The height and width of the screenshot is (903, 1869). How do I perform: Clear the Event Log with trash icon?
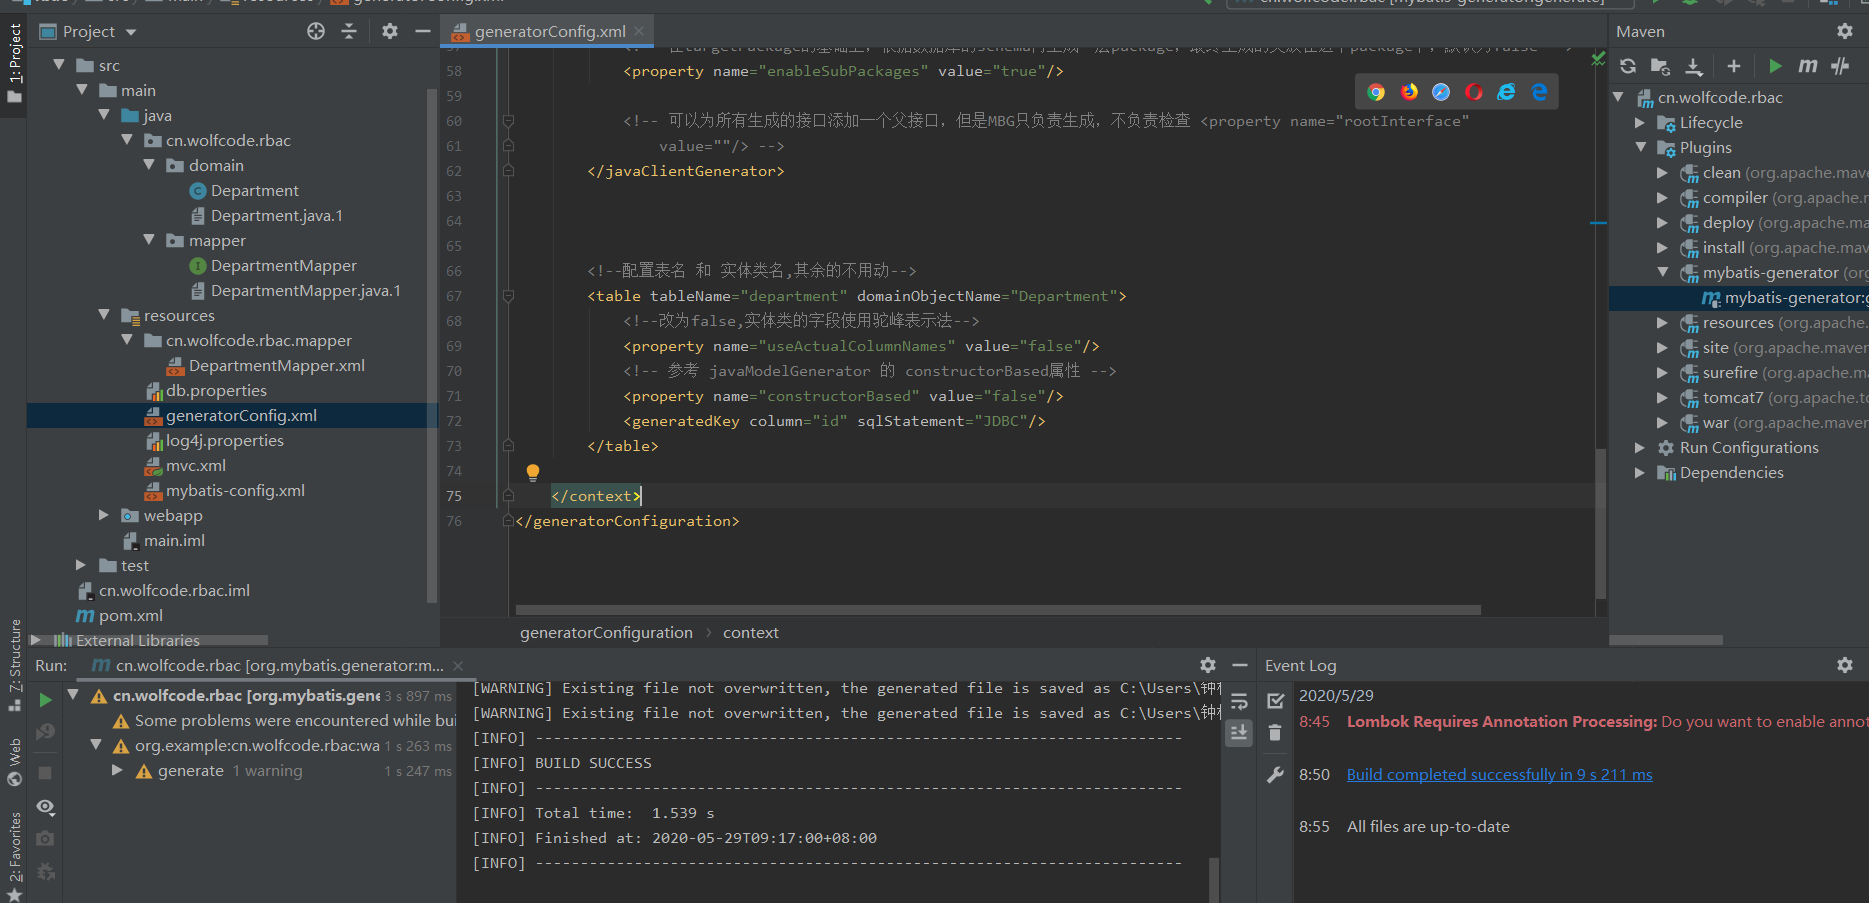[1275, 733]
